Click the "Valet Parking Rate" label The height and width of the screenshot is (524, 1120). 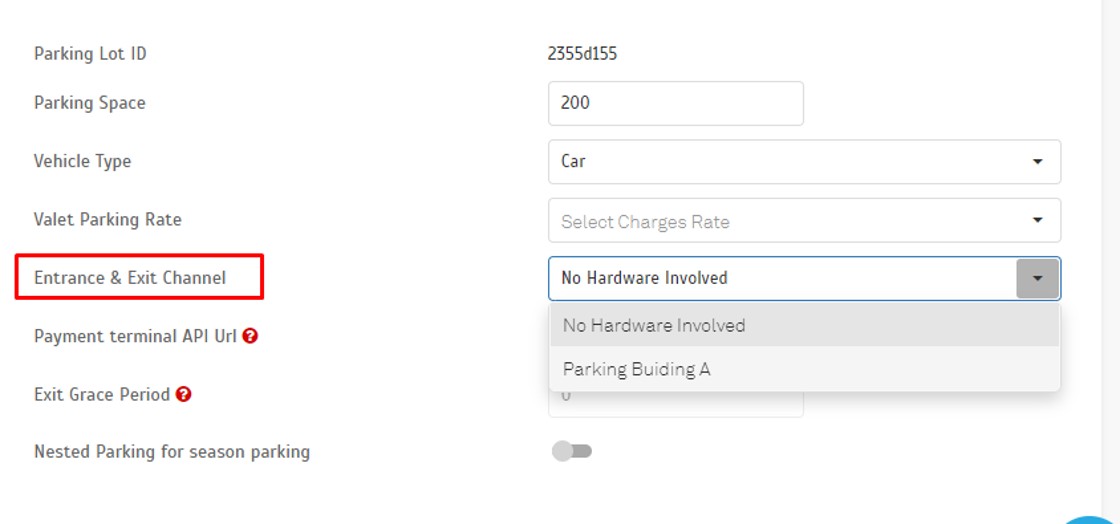point(108,219)
